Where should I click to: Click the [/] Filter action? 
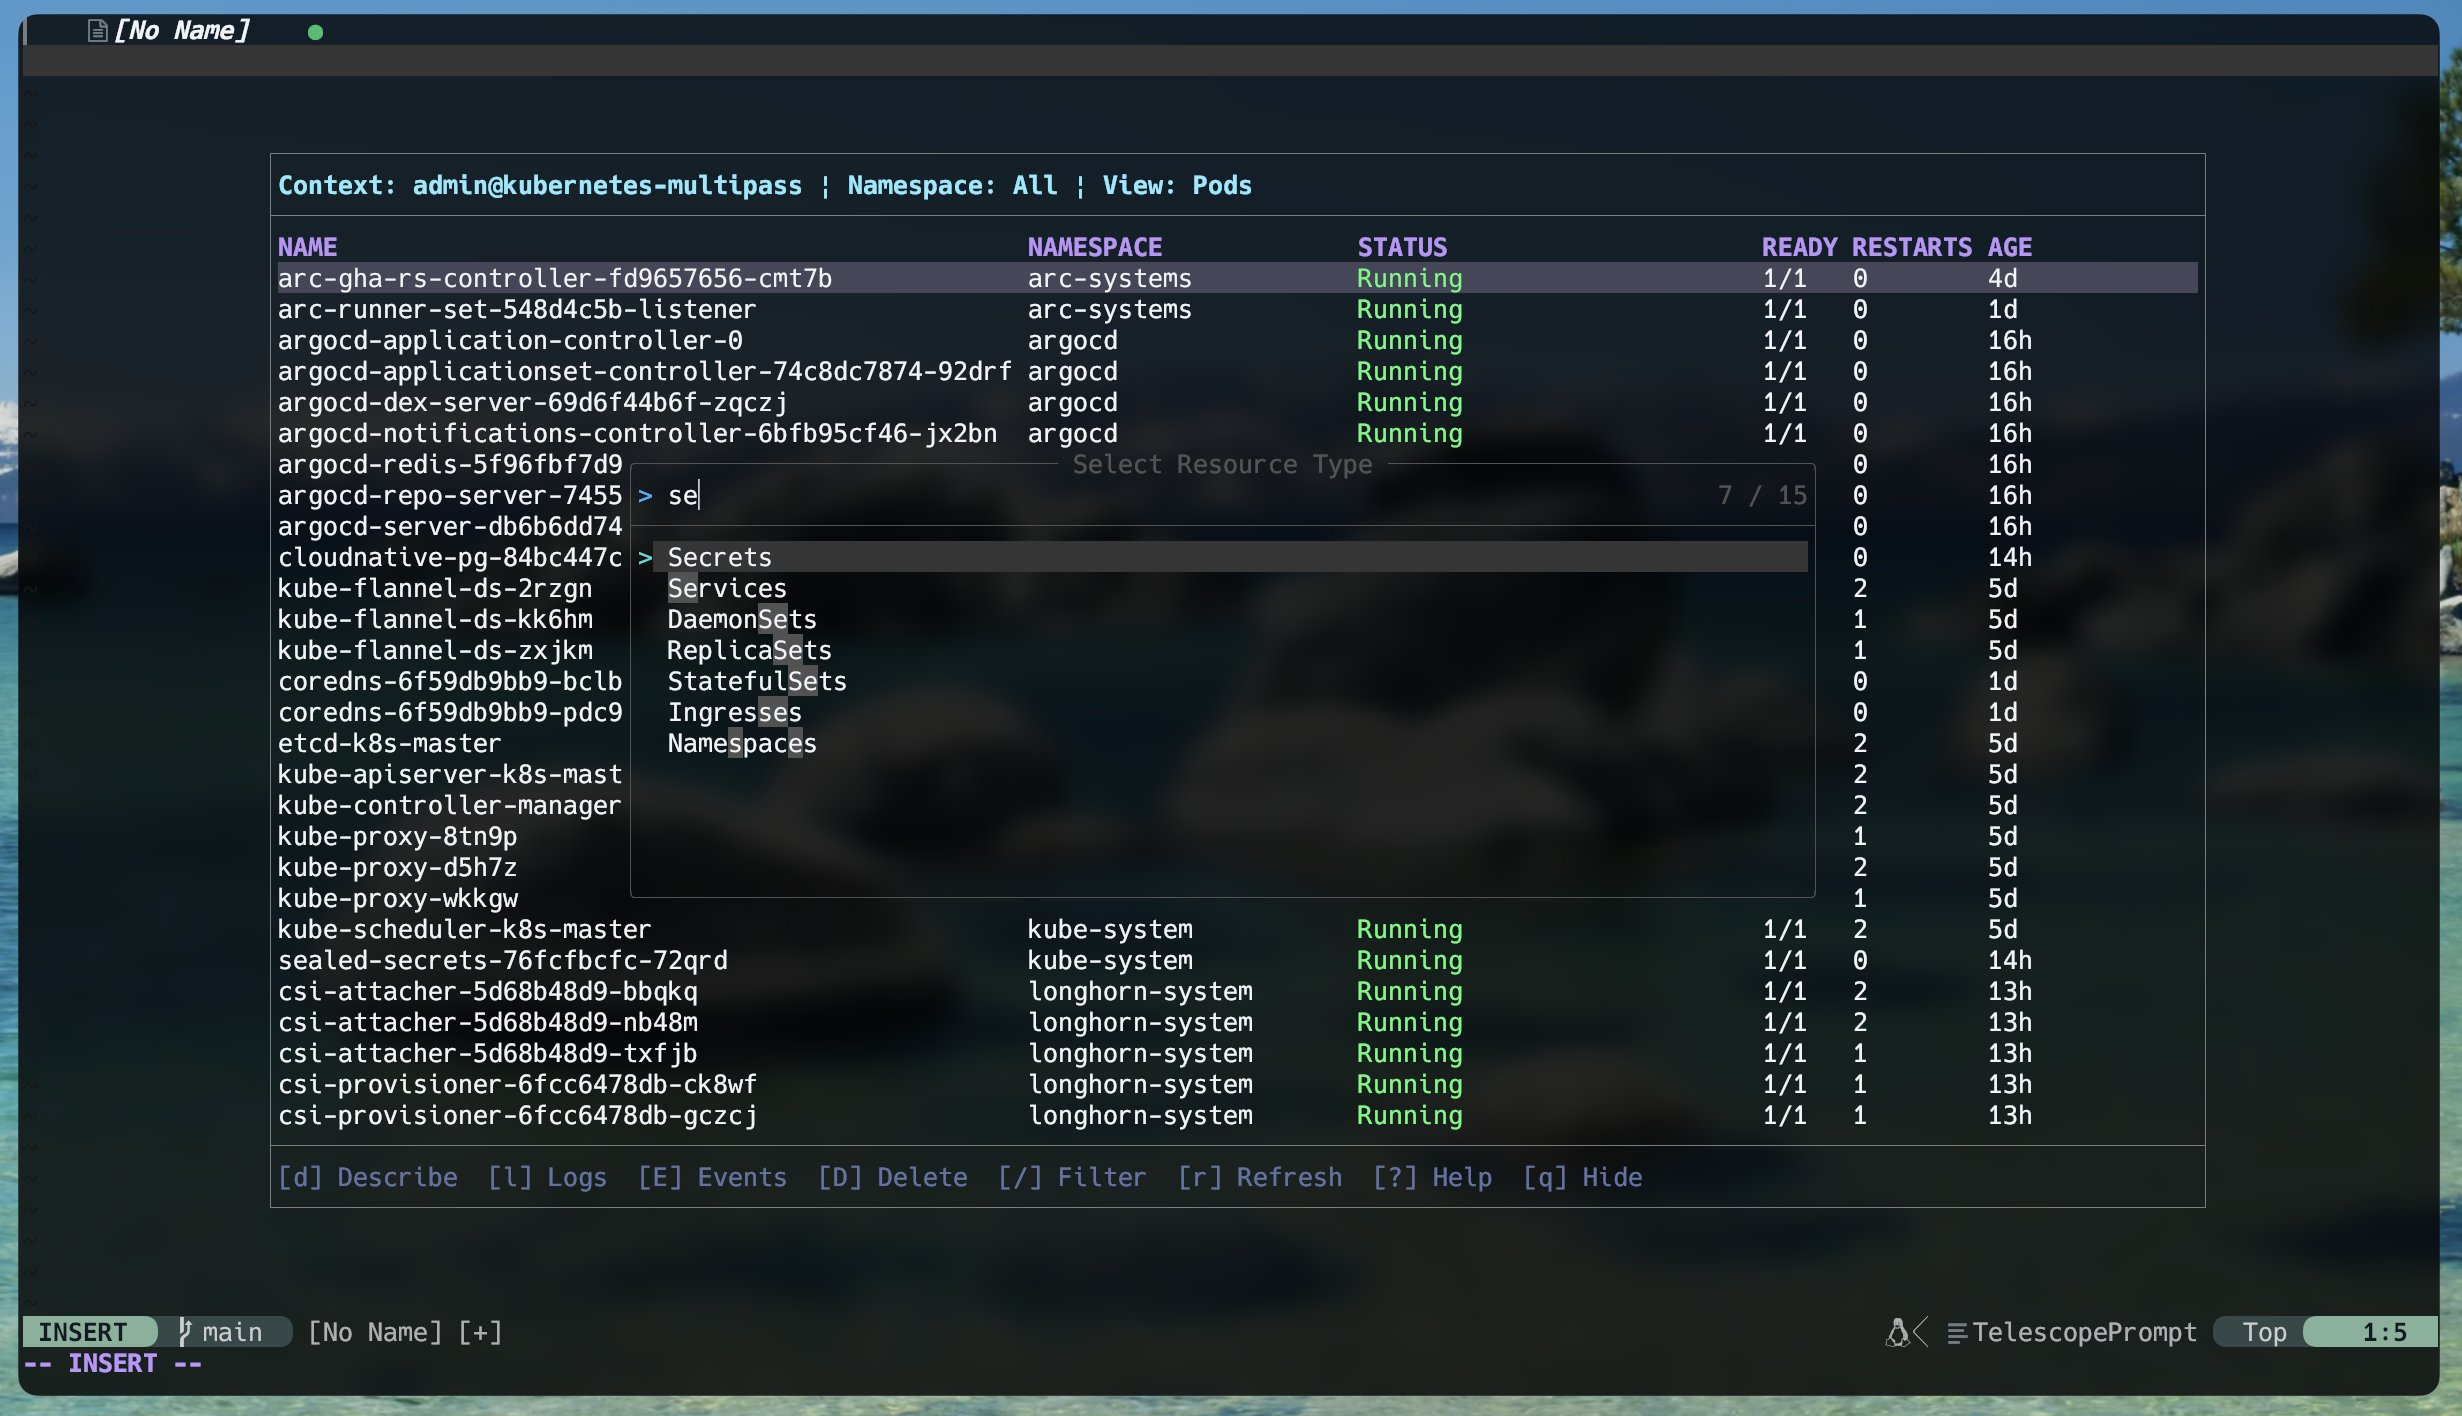1072,1177
